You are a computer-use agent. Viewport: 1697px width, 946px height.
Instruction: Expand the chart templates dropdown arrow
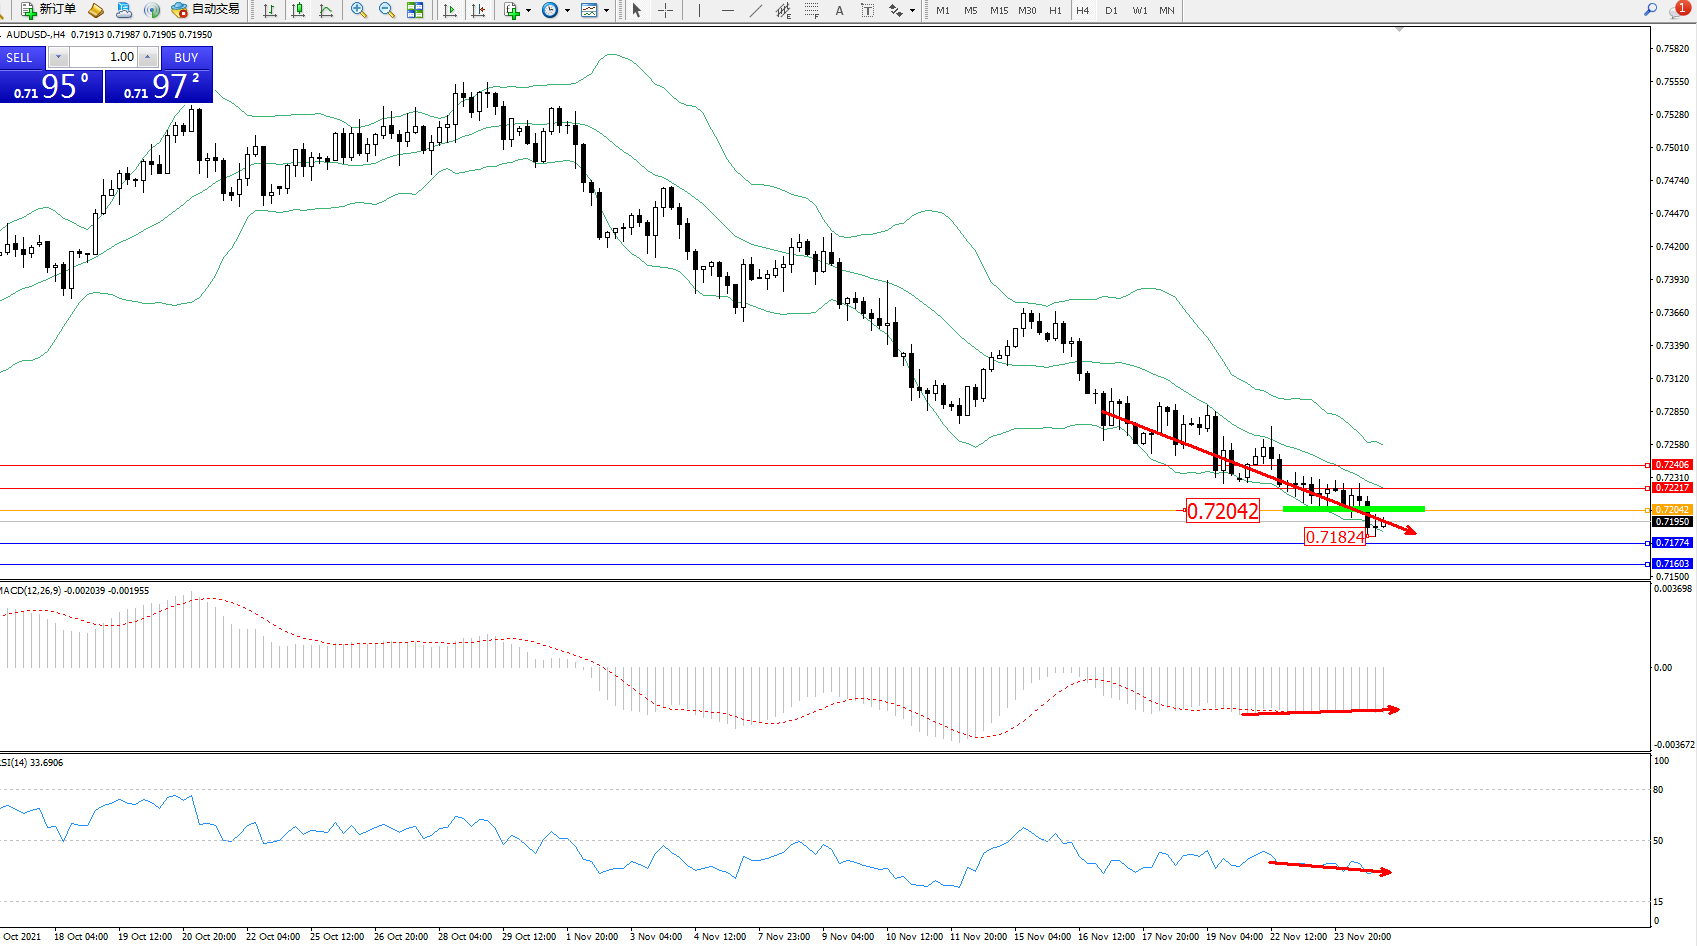tap(606, 11)
